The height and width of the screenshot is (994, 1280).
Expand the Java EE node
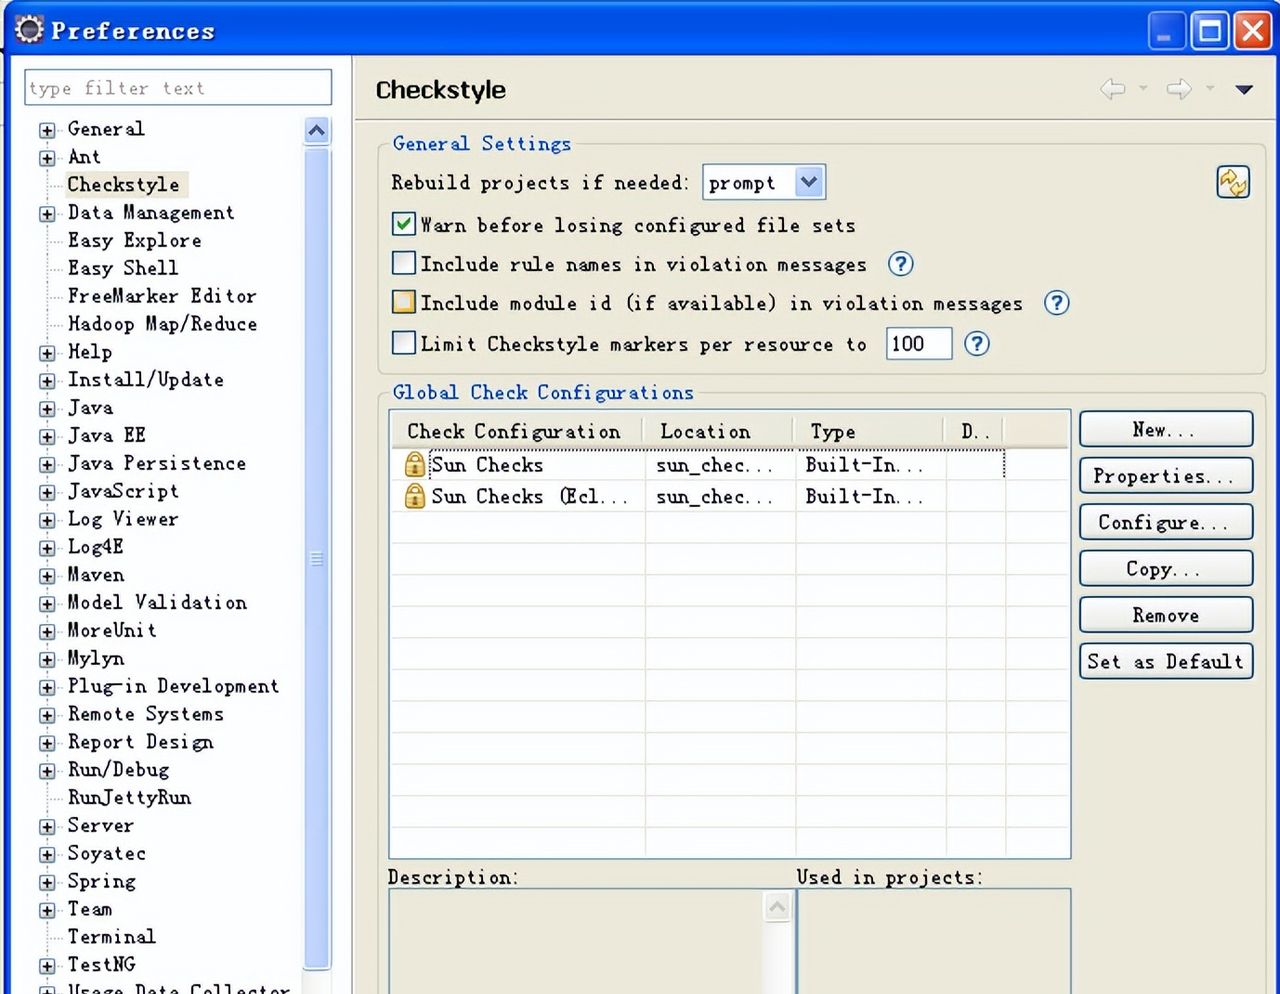point(47,437)
